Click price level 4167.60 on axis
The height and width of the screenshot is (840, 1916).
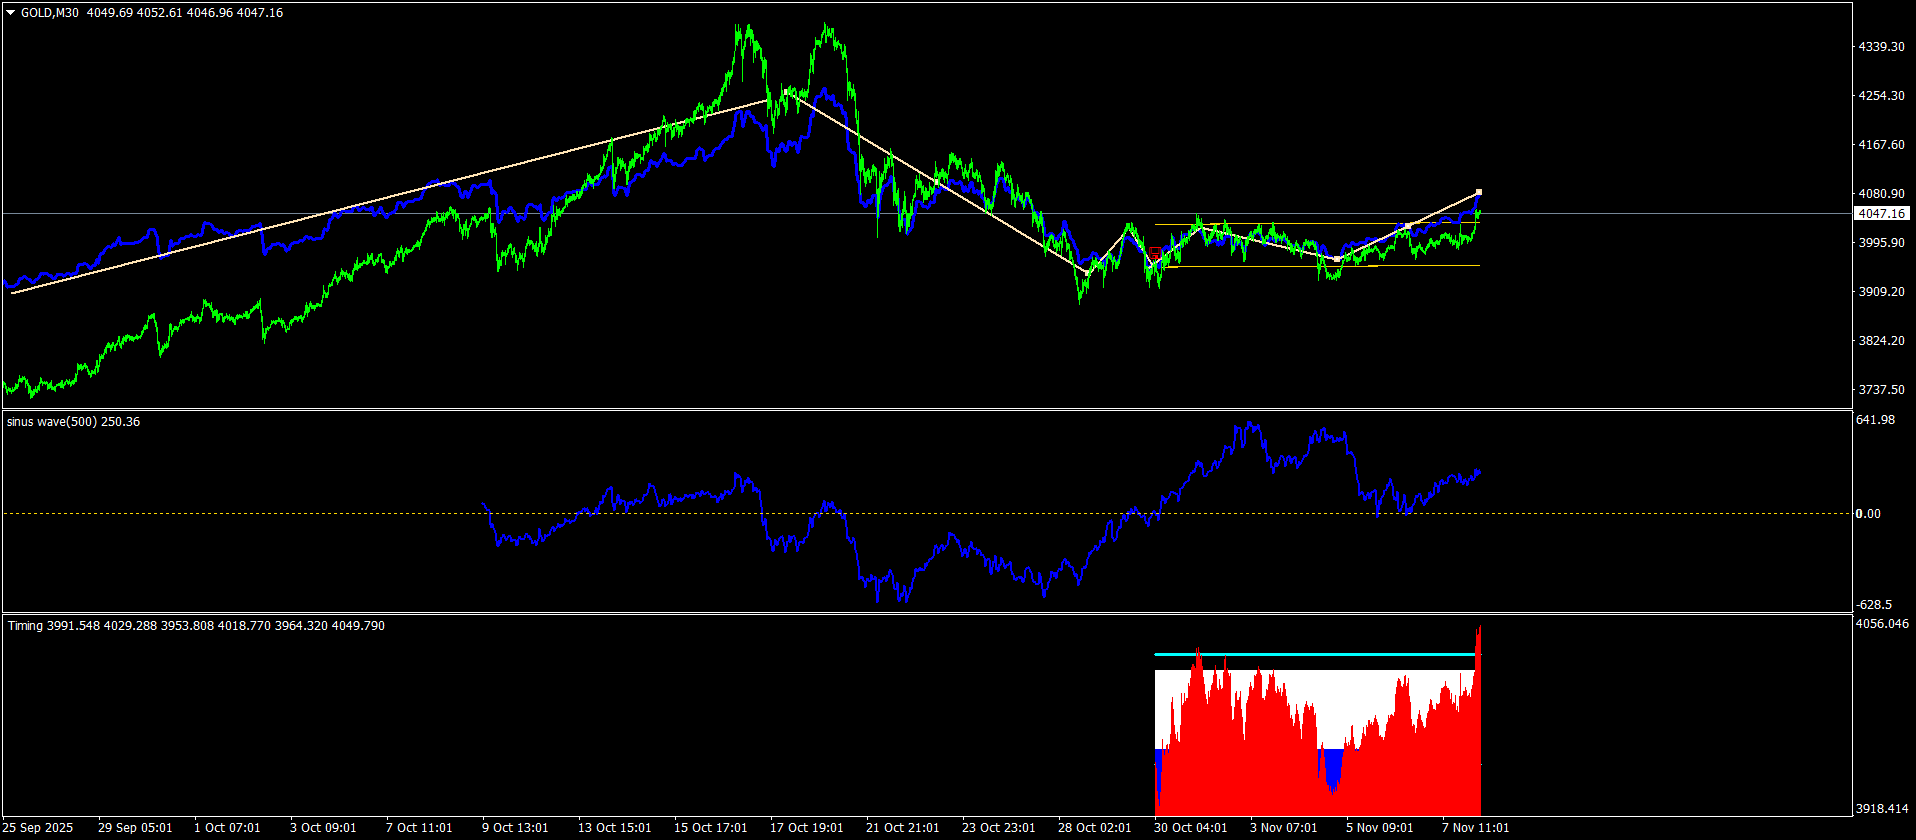coord(1881,145)
